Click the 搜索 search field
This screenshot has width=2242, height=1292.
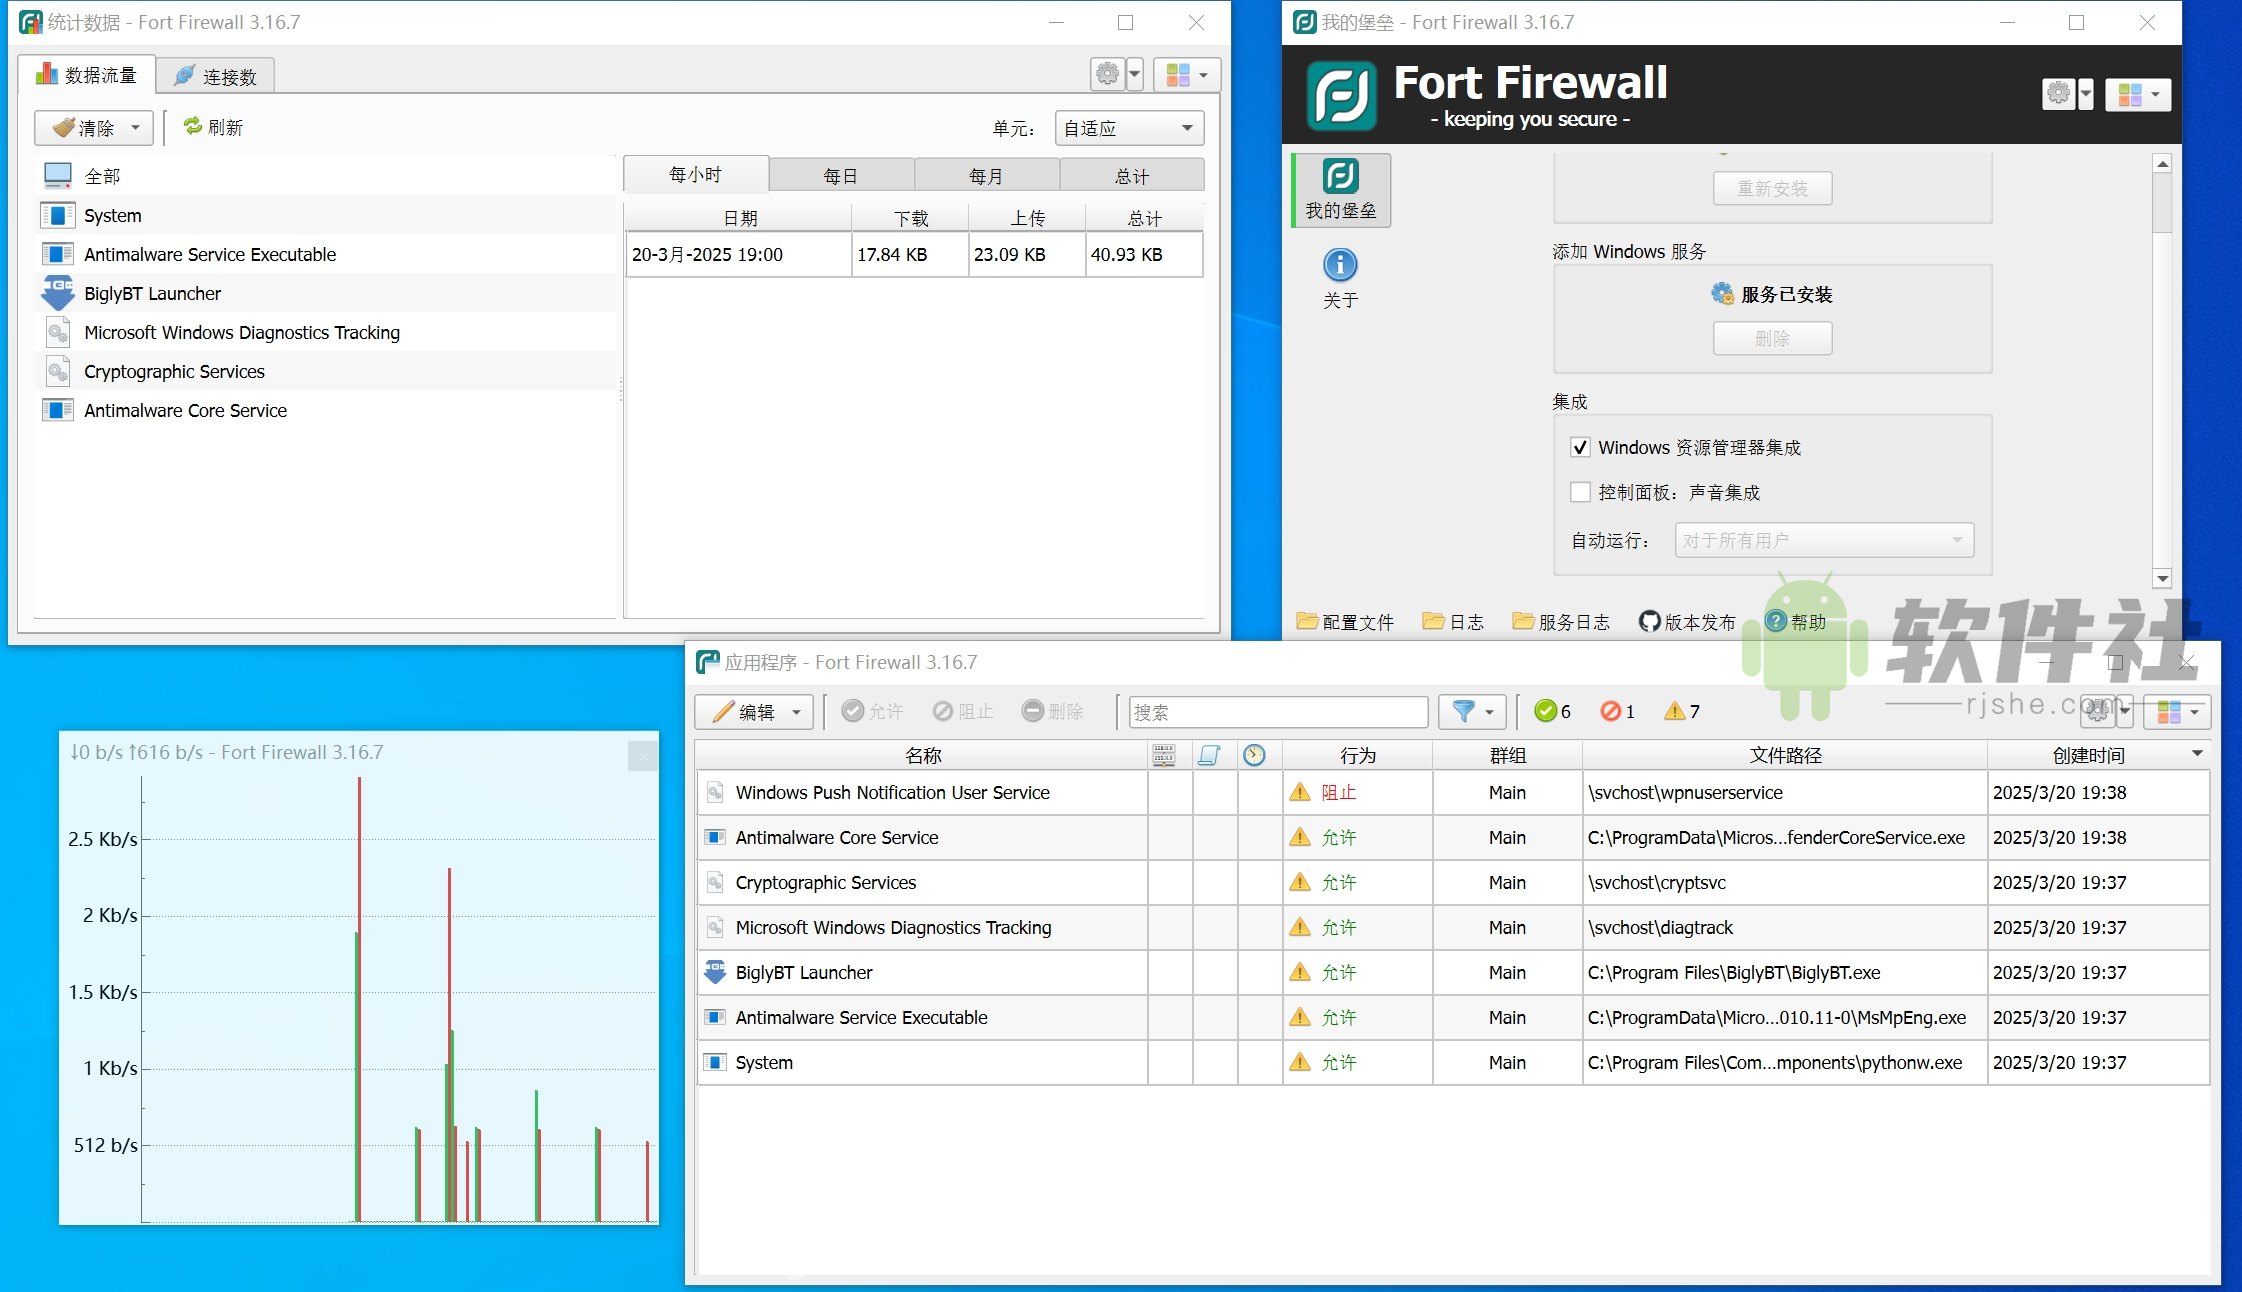(x=1278, y=712)
